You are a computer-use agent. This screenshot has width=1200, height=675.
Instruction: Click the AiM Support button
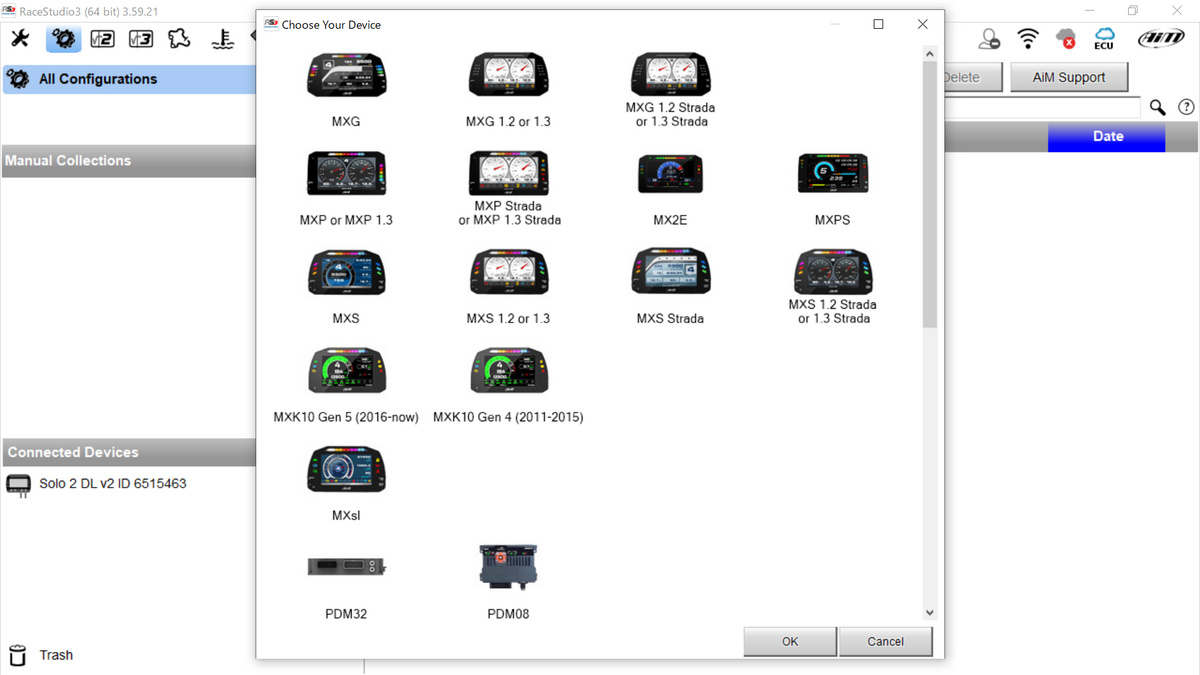click(1068, 77)
